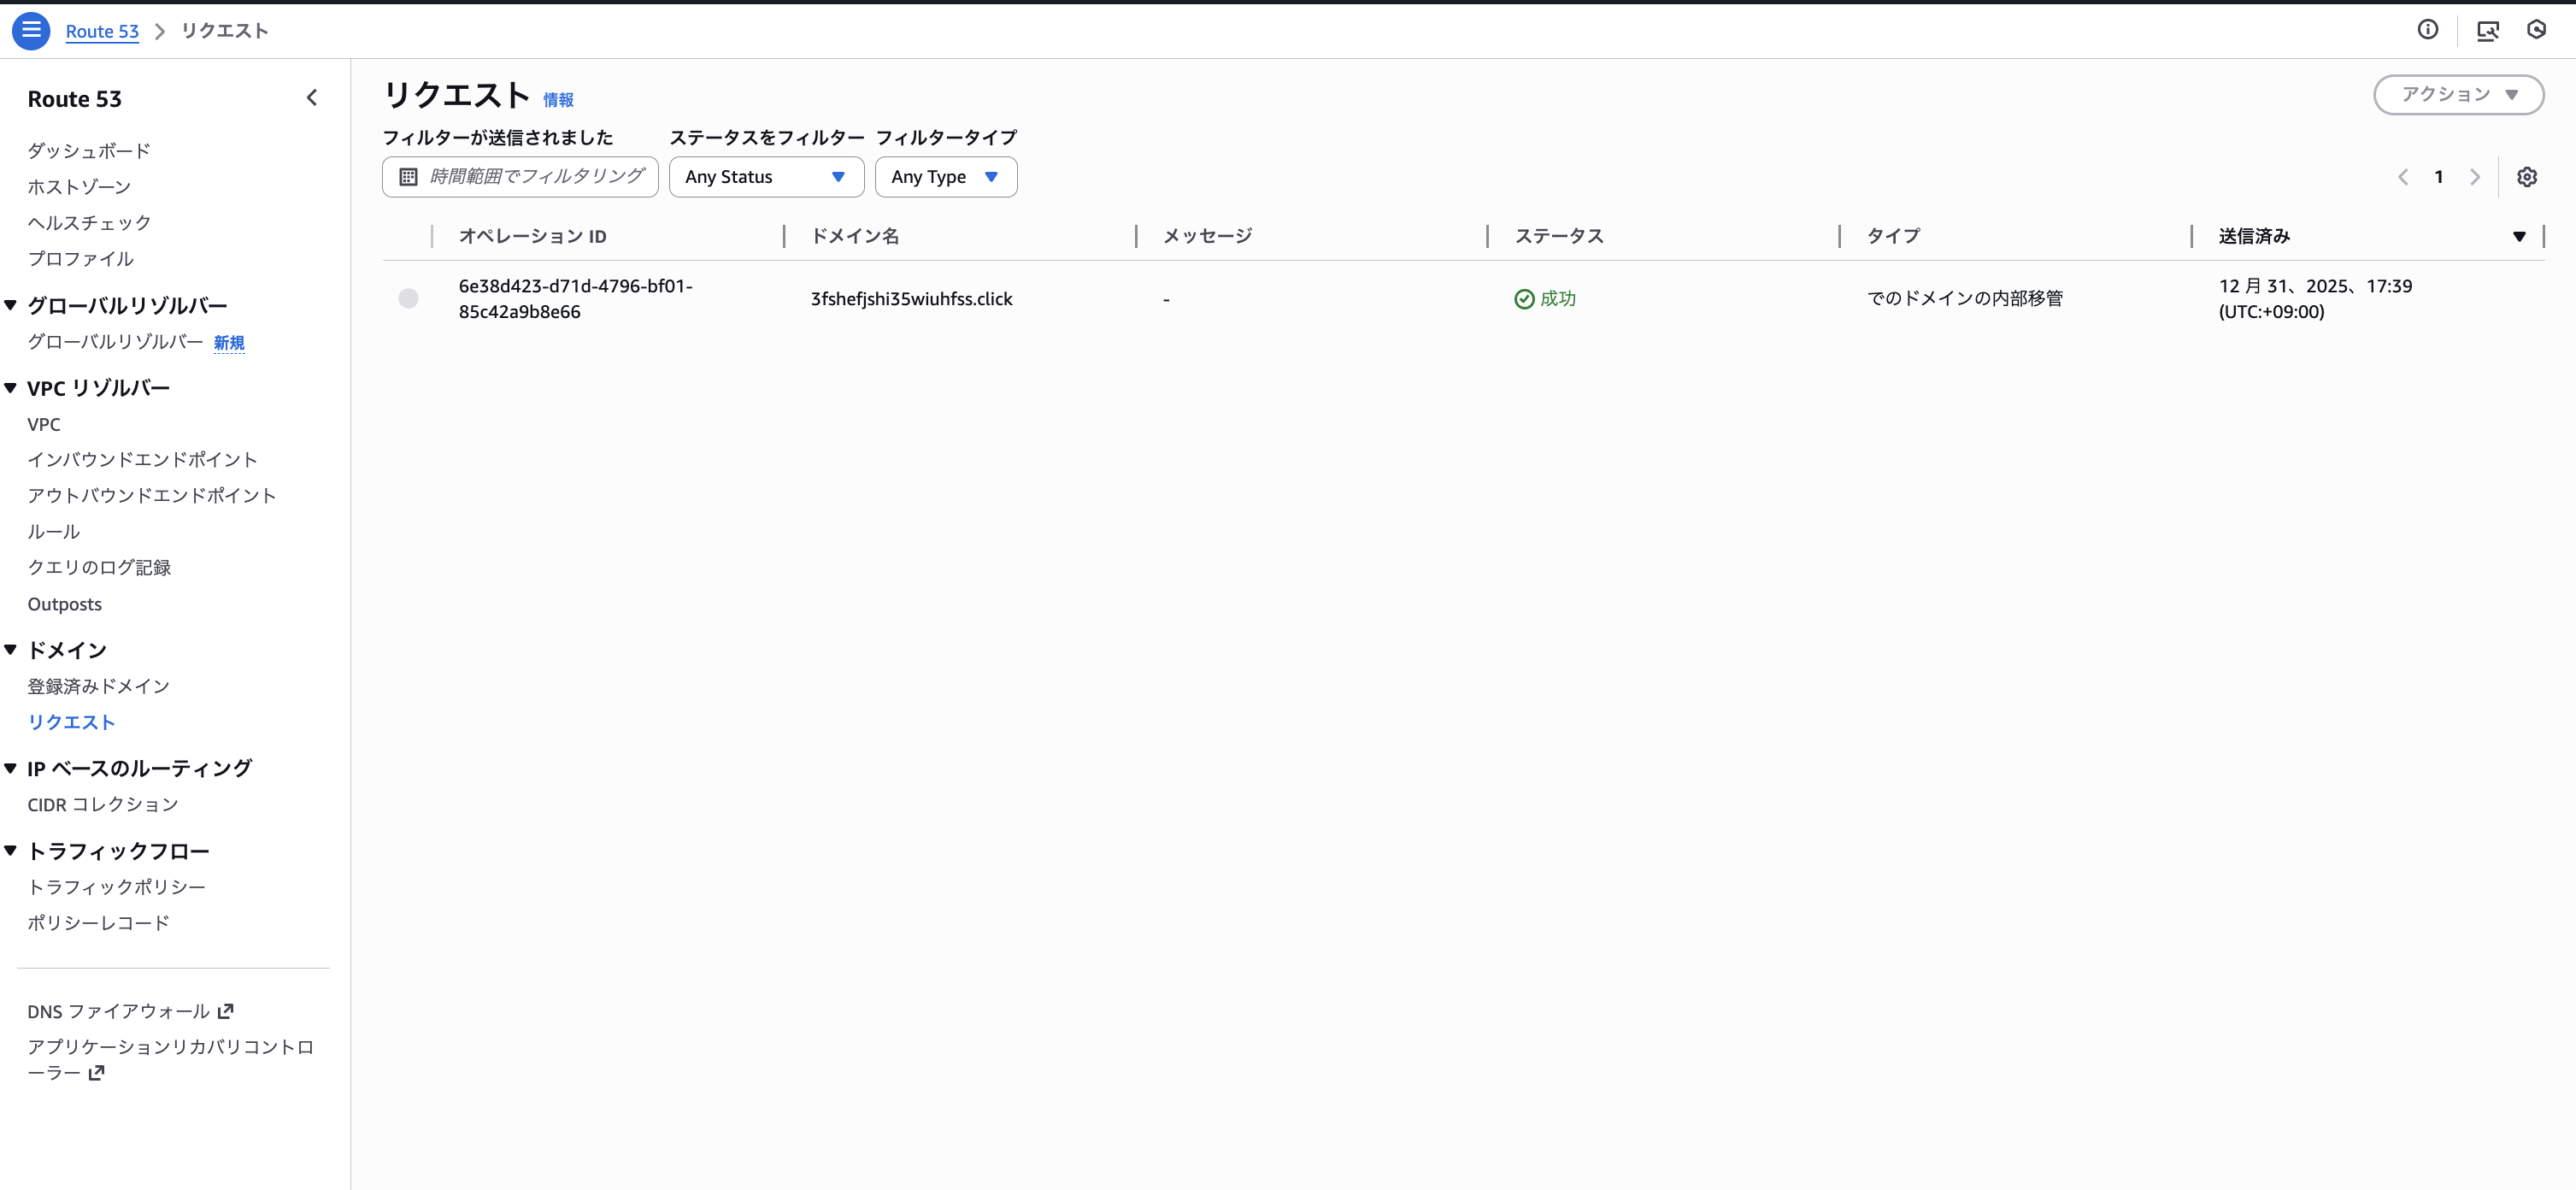Open the navigation hamburger menu icon
The image size is (2576, 1190).
[31, 30]
